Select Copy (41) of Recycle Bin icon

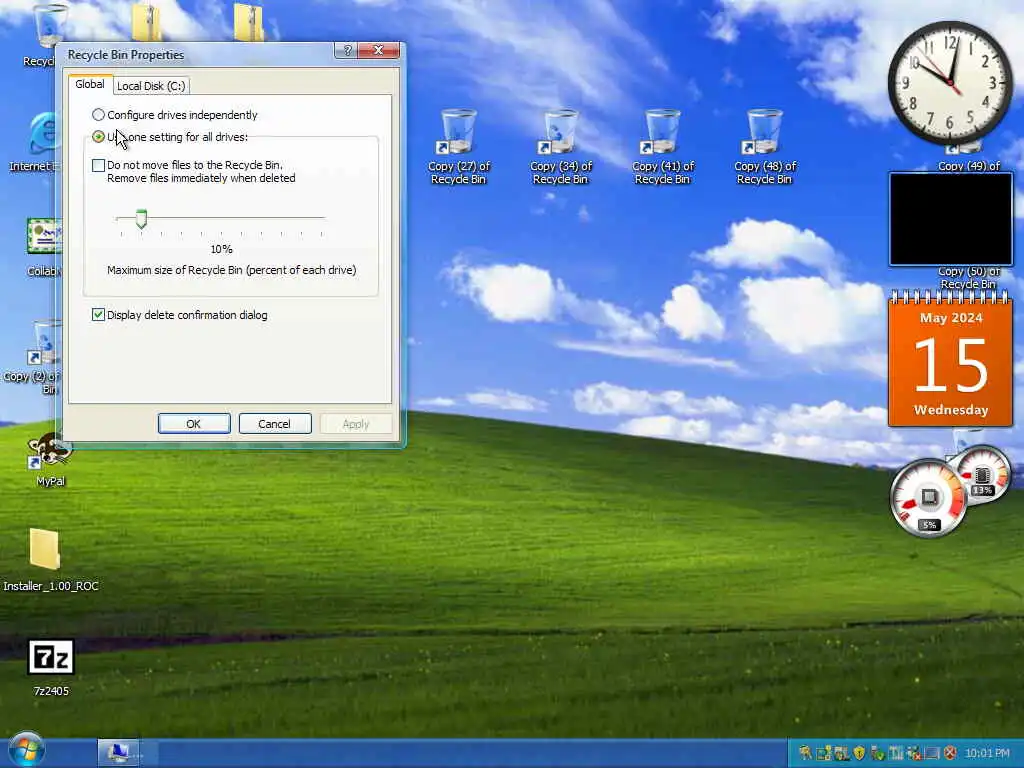(x=663, y=148)
